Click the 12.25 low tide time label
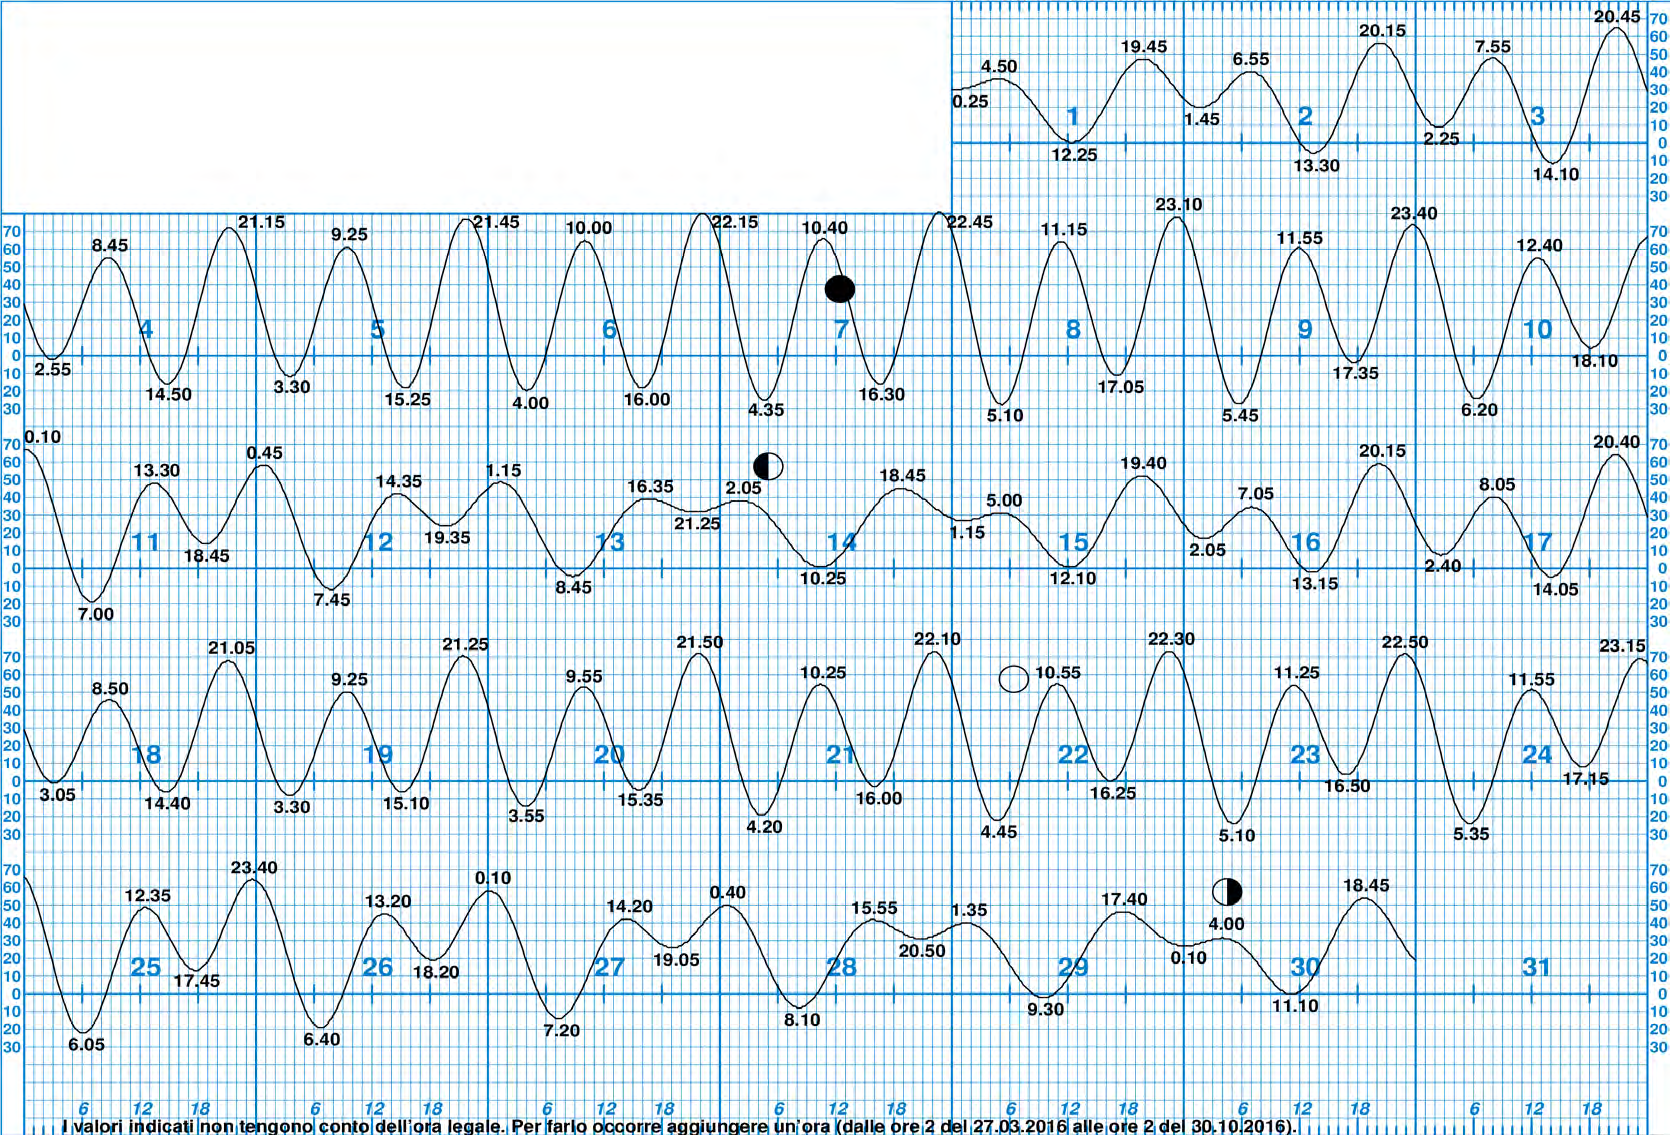 (x=1074, y=155)
